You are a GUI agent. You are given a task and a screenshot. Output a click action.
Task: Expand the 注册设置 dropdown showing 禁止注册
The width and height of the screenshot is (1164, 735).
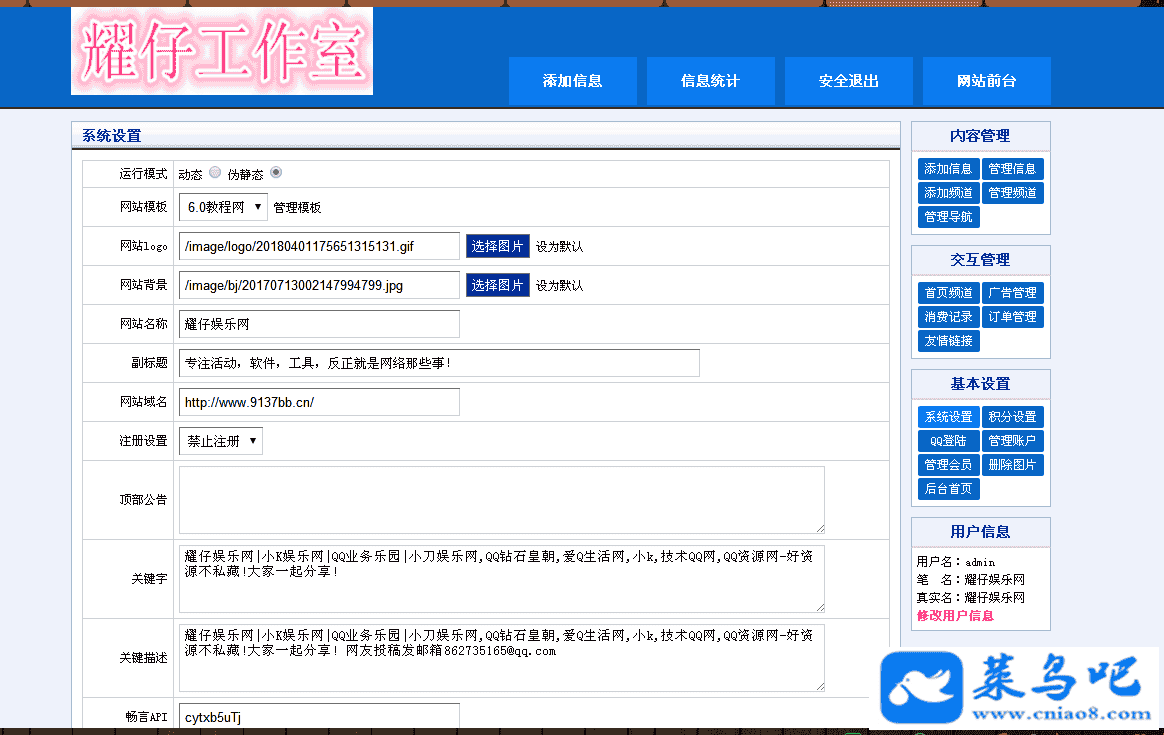click(221, 441)
